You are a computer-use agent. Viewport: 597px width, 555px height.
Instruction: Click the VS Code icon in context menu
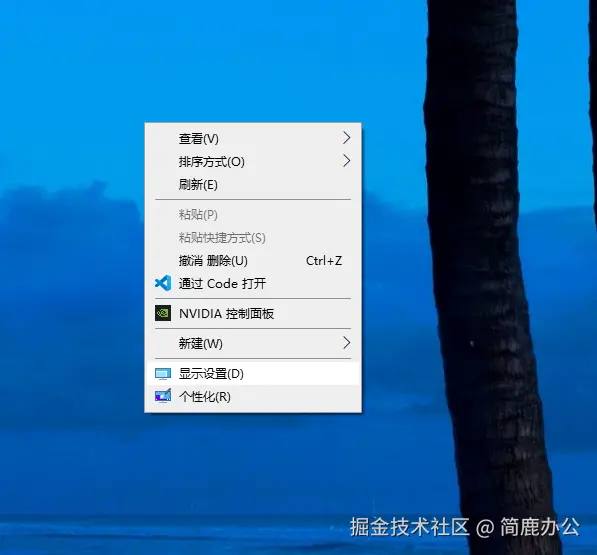pos(163,283)
